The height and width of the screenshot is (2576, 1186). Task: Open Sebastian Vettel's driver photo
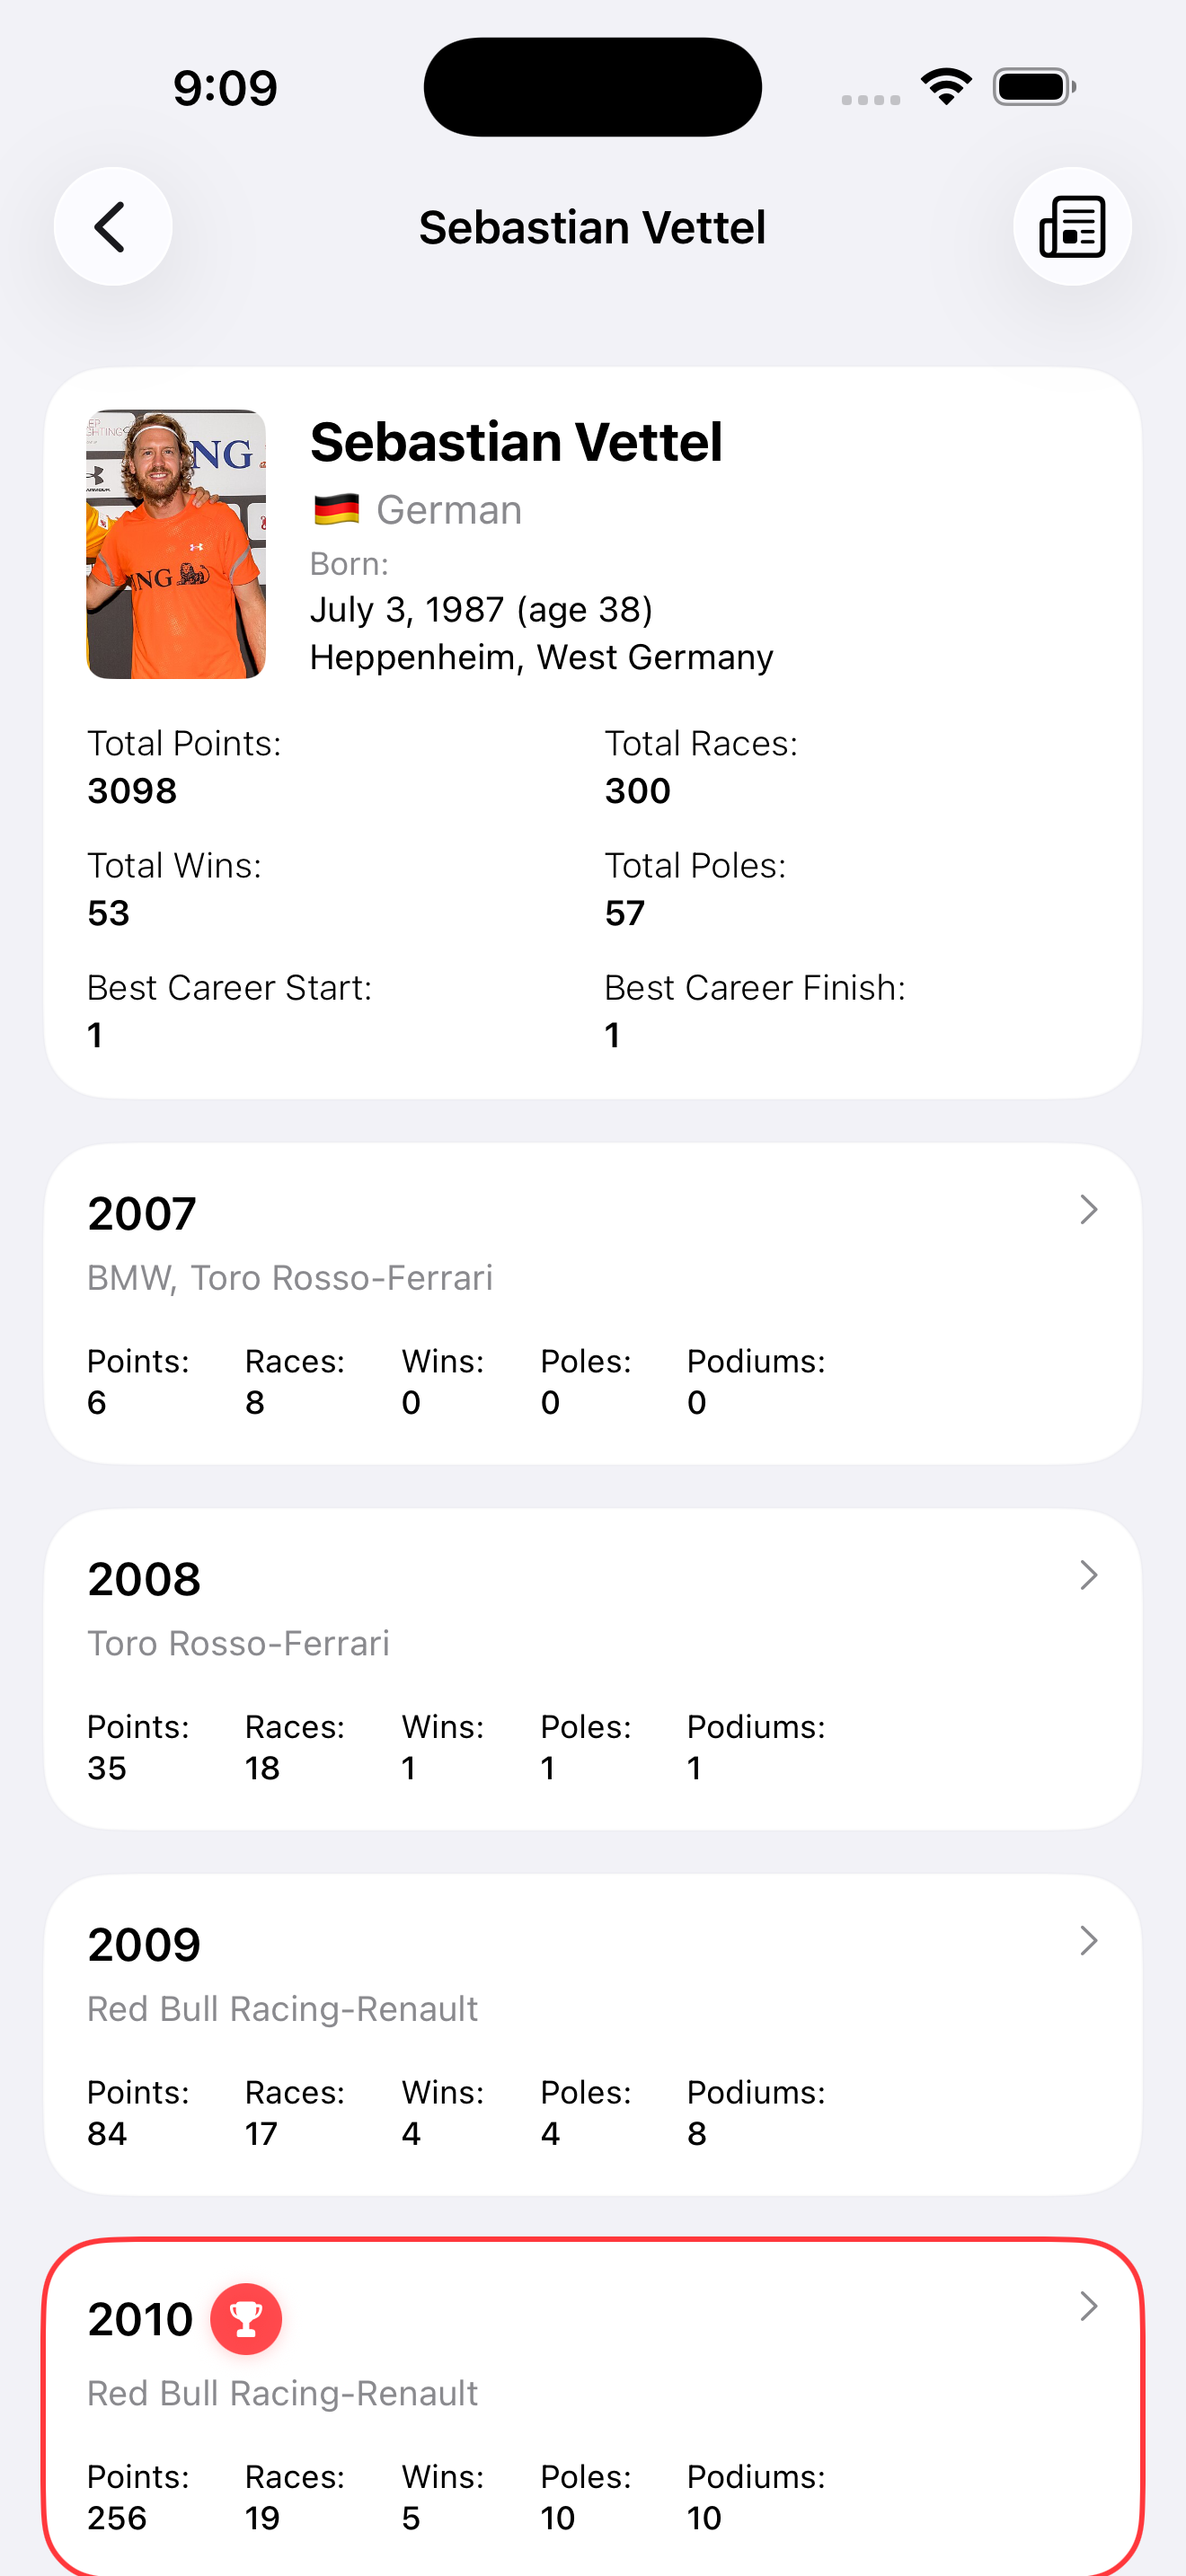coord(176,544)
